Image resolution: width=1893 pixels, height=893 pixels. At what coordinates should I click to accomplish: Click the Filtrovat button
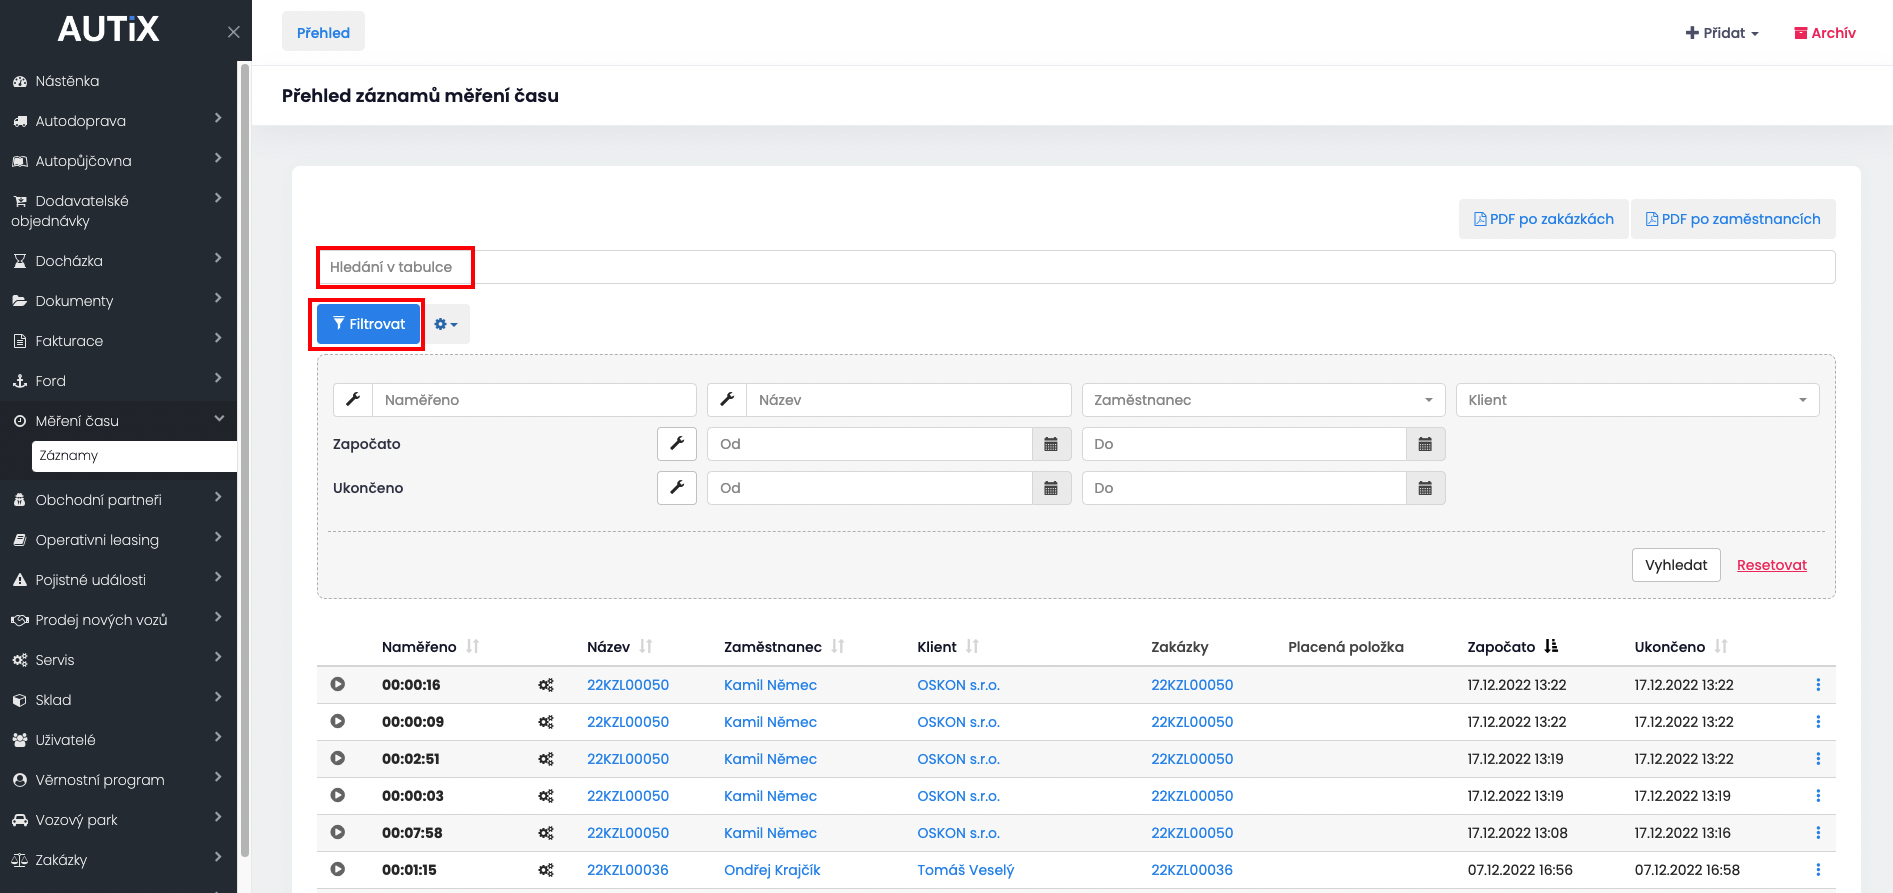[368, 324]
